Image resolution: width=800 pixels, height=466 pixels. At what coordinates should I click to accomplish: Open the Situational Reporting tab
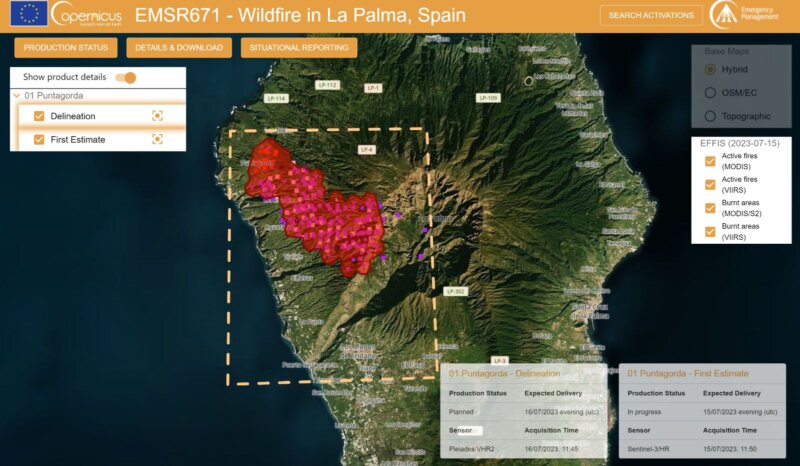point(299,48)
